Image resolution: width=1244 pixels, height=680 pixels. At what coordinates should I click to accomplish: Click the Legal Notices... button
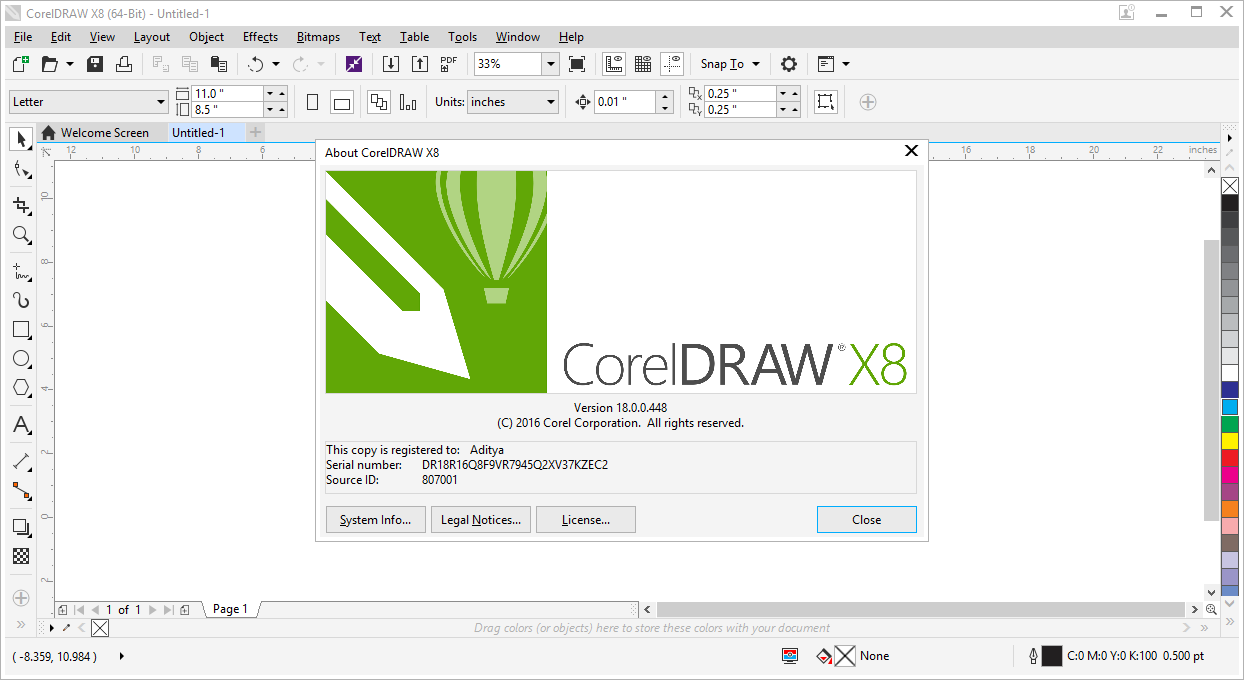pos(481,520)
